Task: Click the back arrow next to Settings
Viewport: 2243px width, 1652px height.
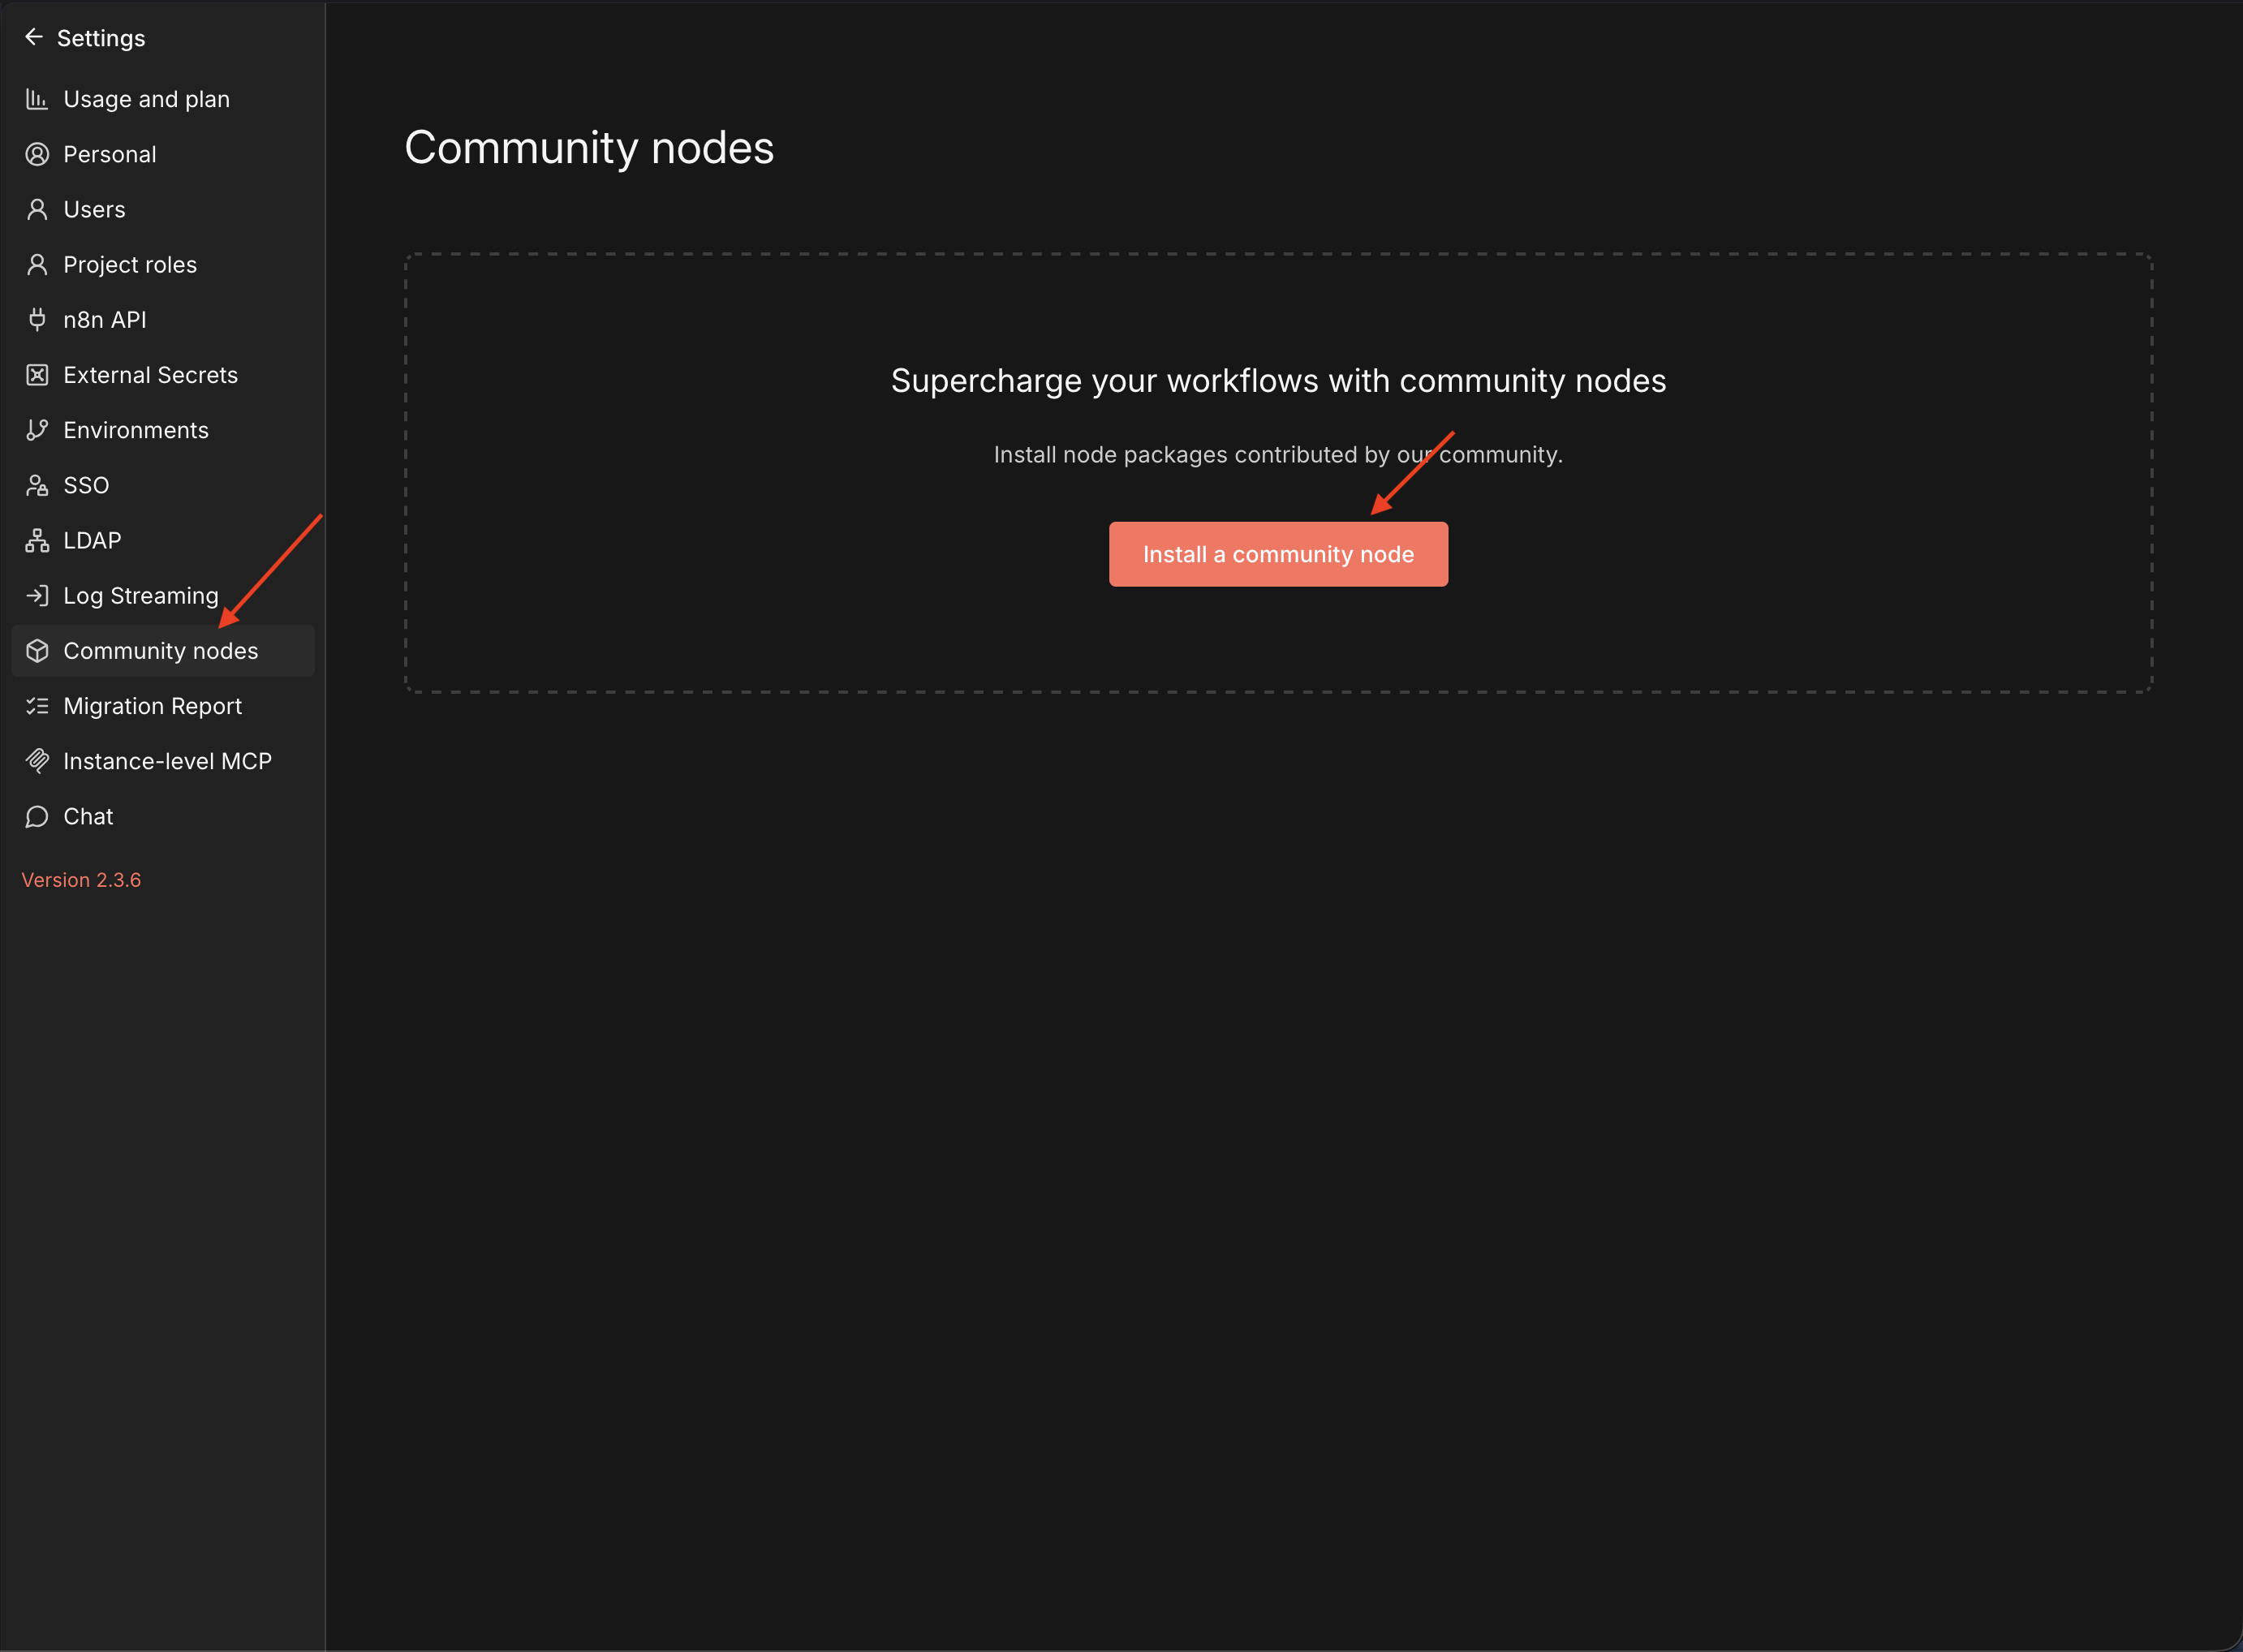Action: coord(34,37)
